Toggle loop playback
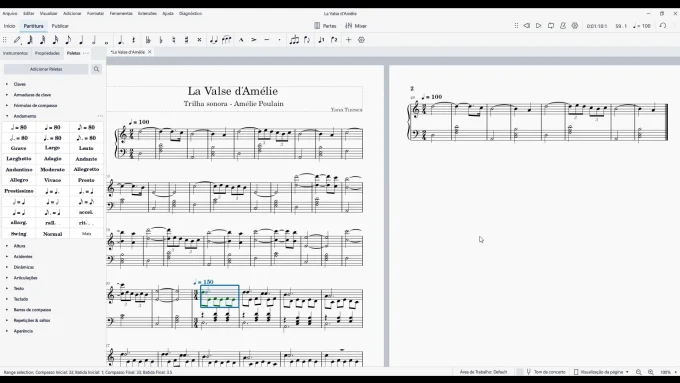The image size is (680, 383). tap(551, 26)
